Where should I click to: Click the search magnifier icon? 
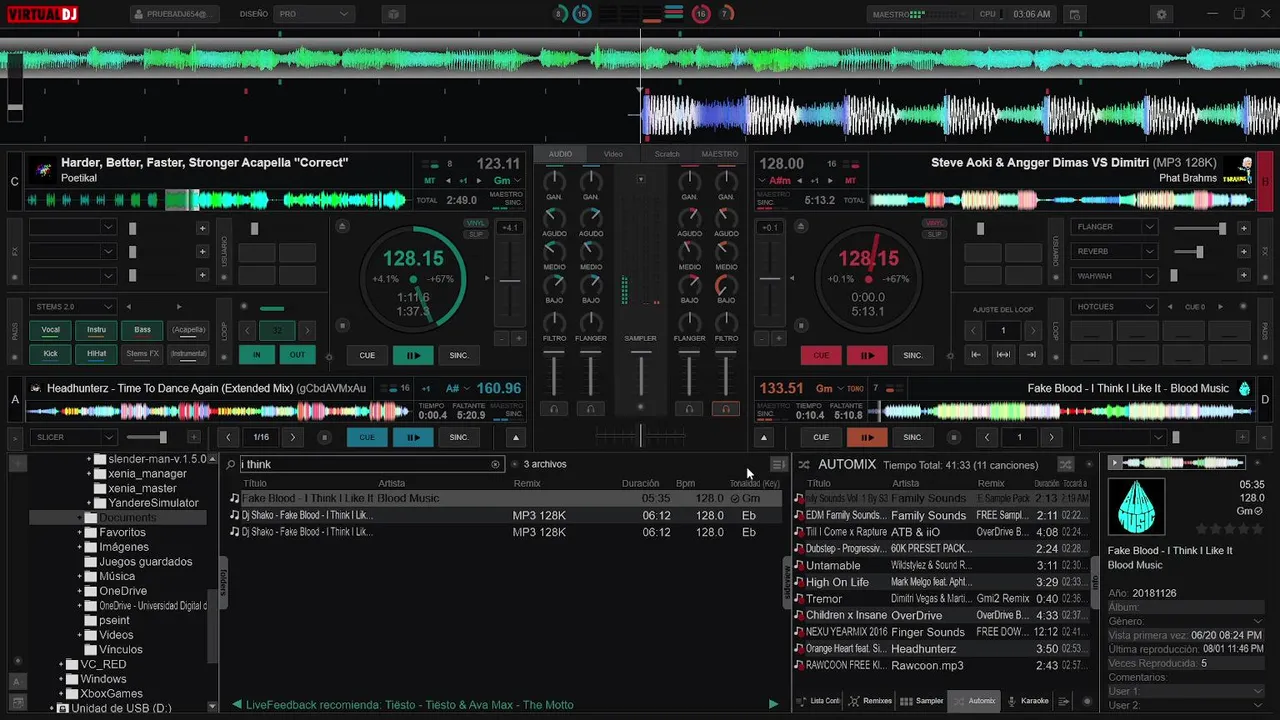(x=231, y=464)
